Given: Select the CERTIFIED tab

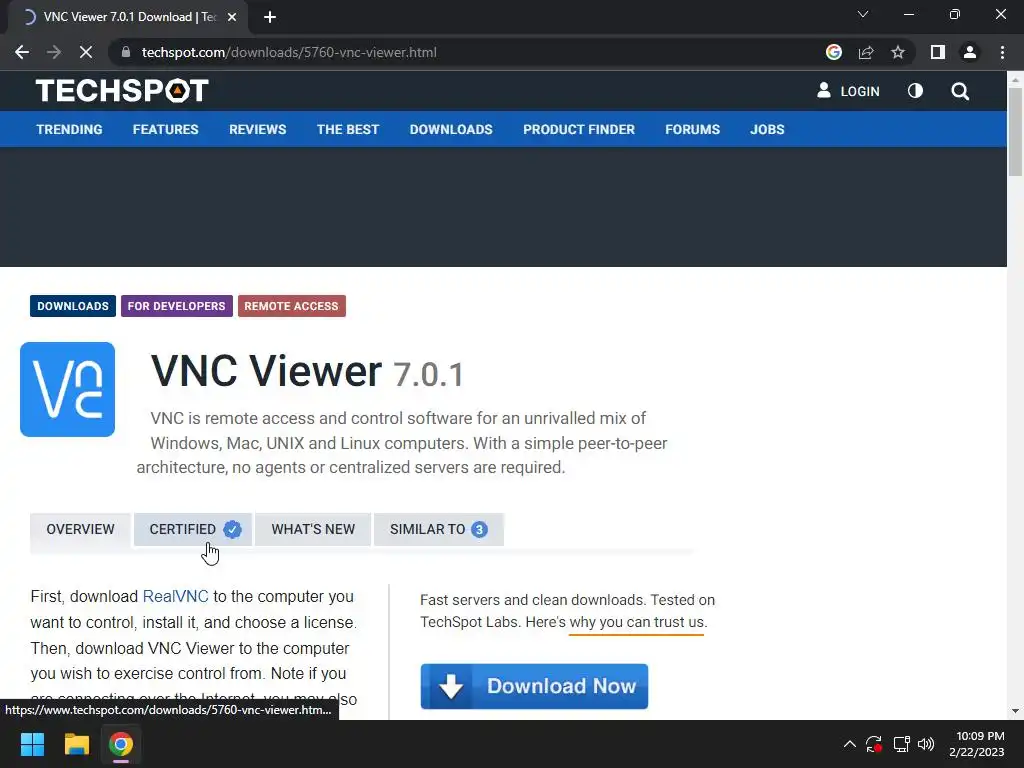Looking at the screenshot, I should click(x=193, y=529).
